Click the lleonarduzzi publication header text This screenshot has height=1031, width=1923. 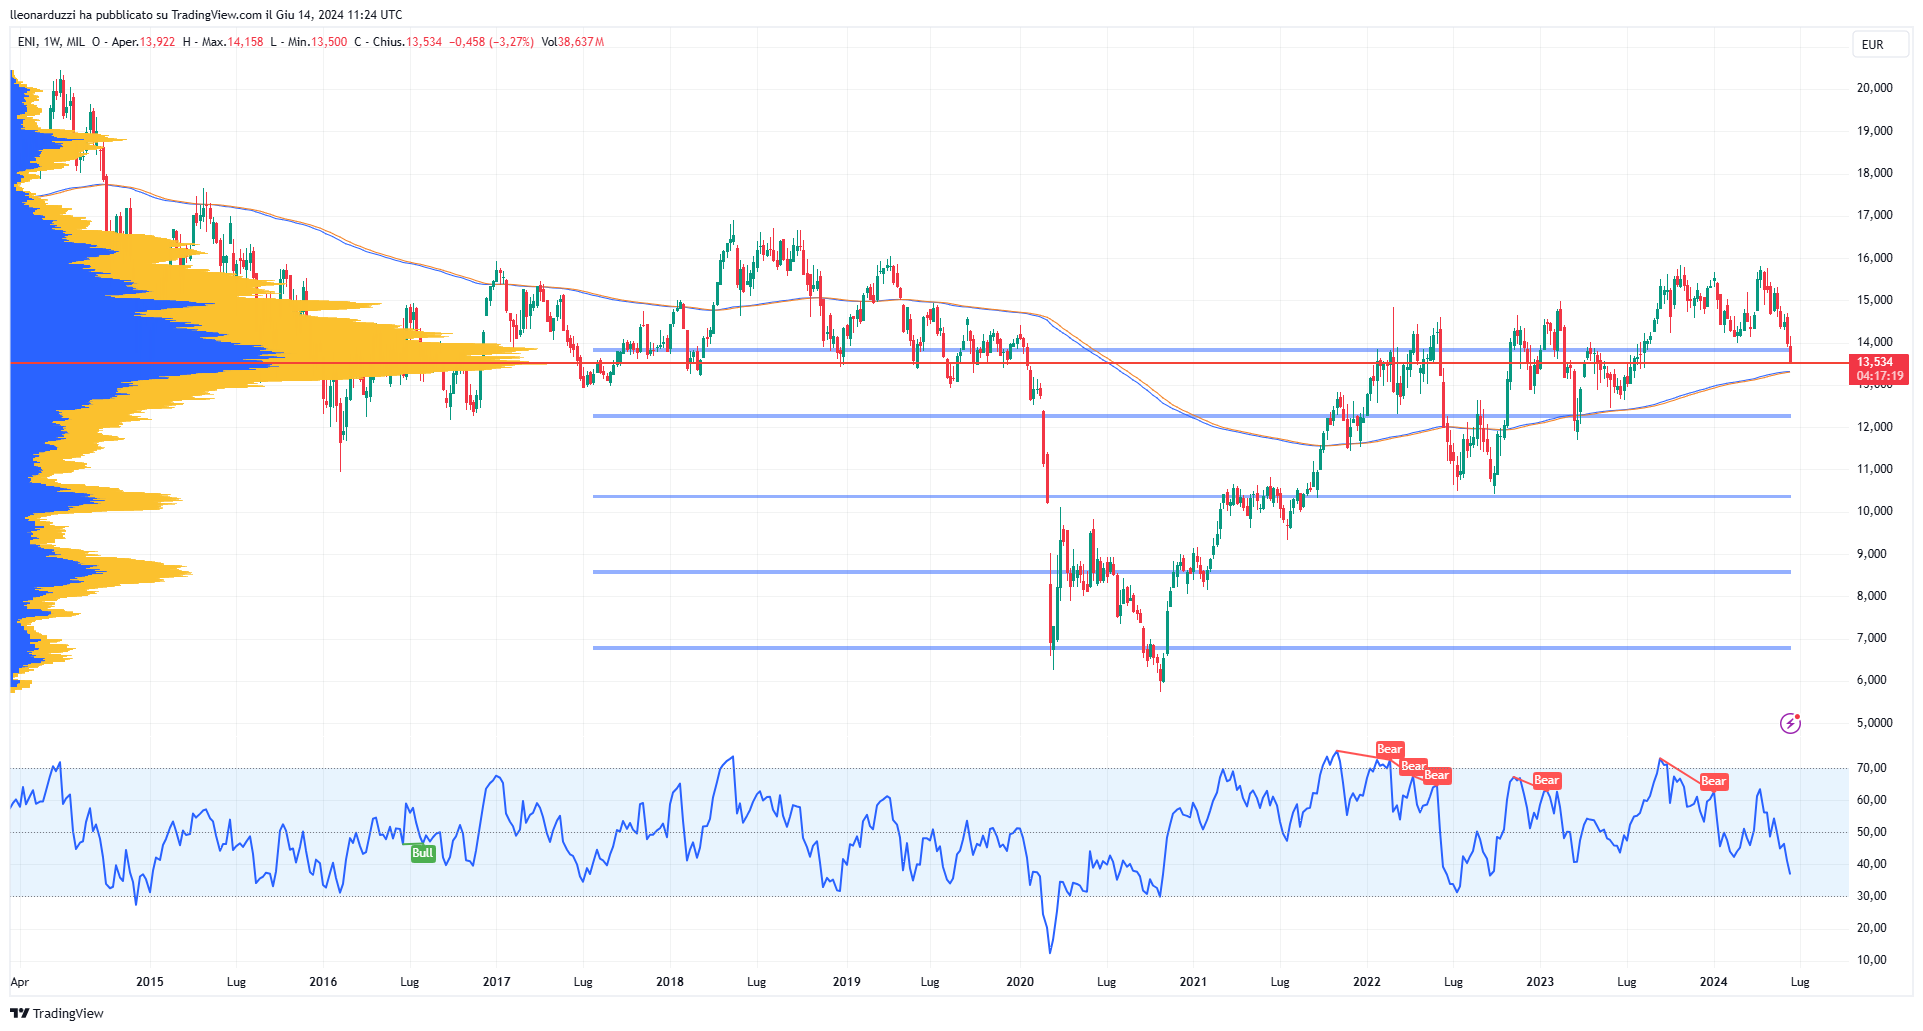(x=206, y=15)
